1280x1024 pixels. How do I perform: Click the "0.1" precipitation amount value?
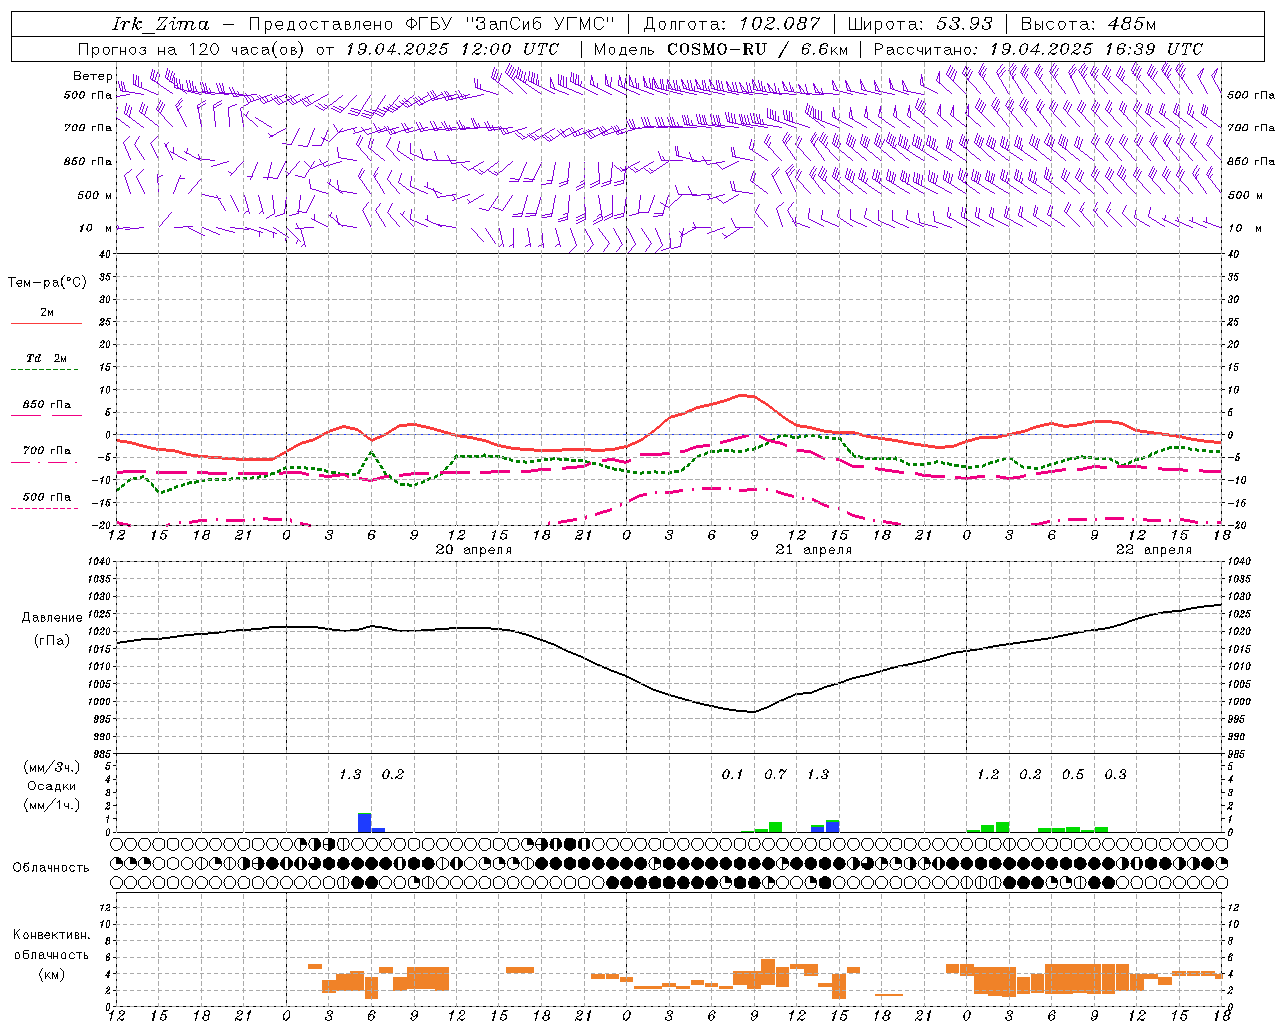click(x=733, y=774)
